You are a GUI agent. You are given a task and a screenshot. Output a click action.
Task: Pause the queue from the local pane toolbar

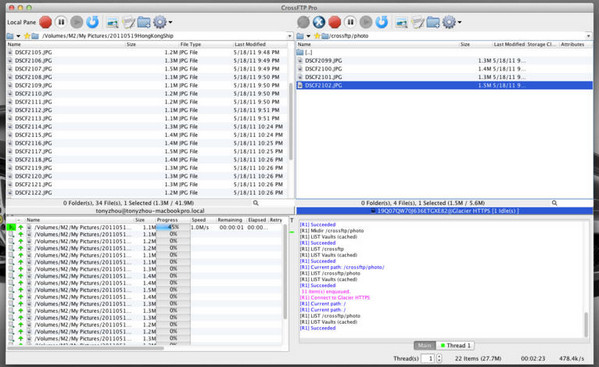point(61,22)
